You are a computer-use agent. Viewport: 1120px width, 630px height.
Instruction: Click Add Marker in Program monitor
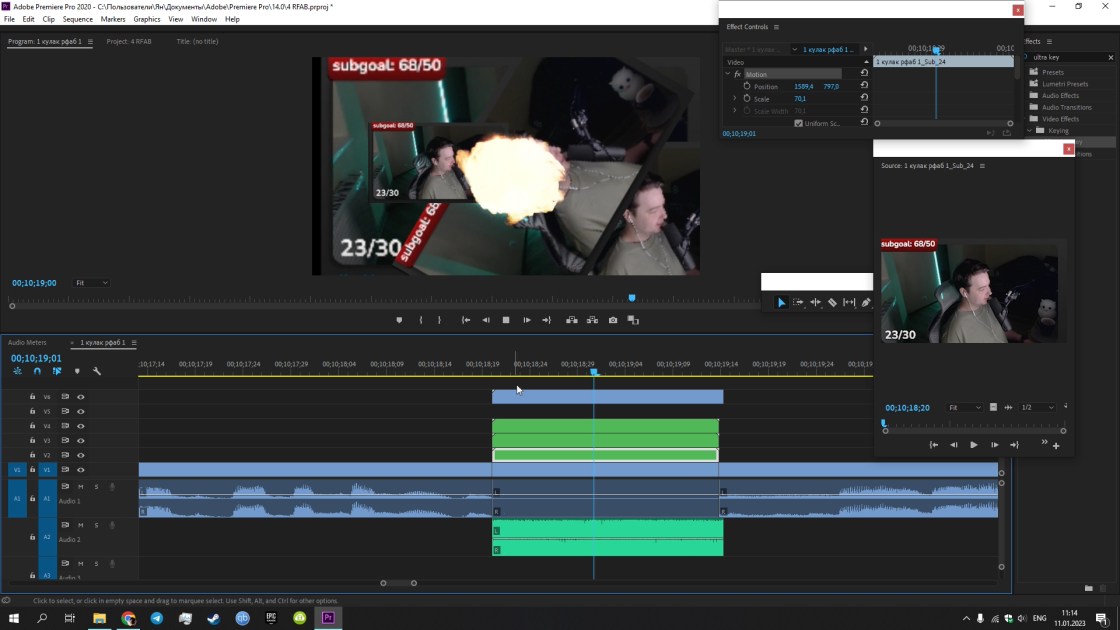(x=399, y=320)
